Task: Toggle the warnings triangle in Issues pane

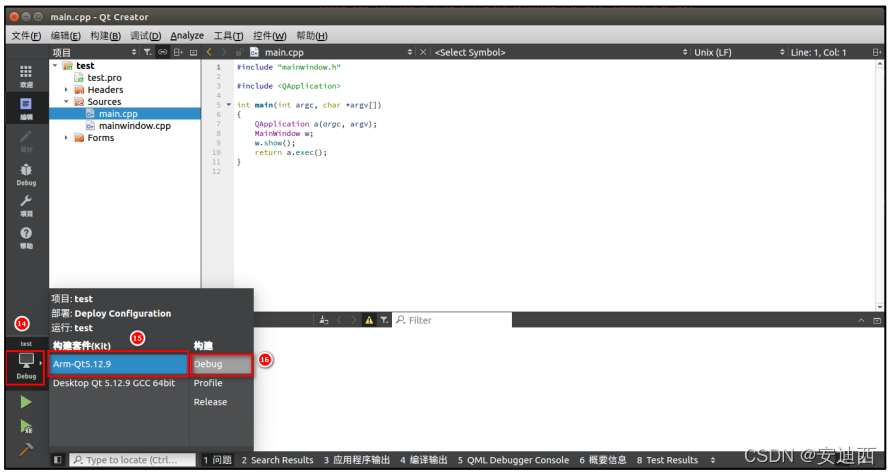Action: point(369,320)
